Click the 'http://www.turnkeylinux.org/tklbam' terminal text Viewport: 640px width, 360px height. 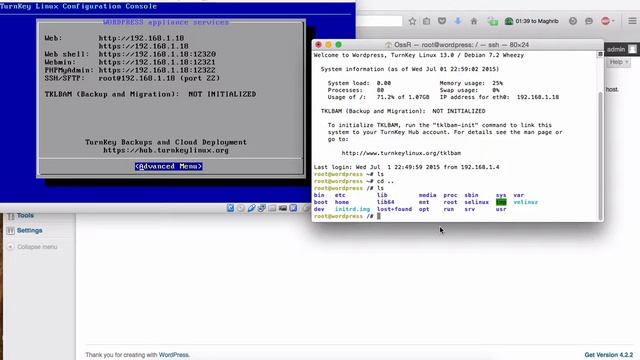point(401,153)
